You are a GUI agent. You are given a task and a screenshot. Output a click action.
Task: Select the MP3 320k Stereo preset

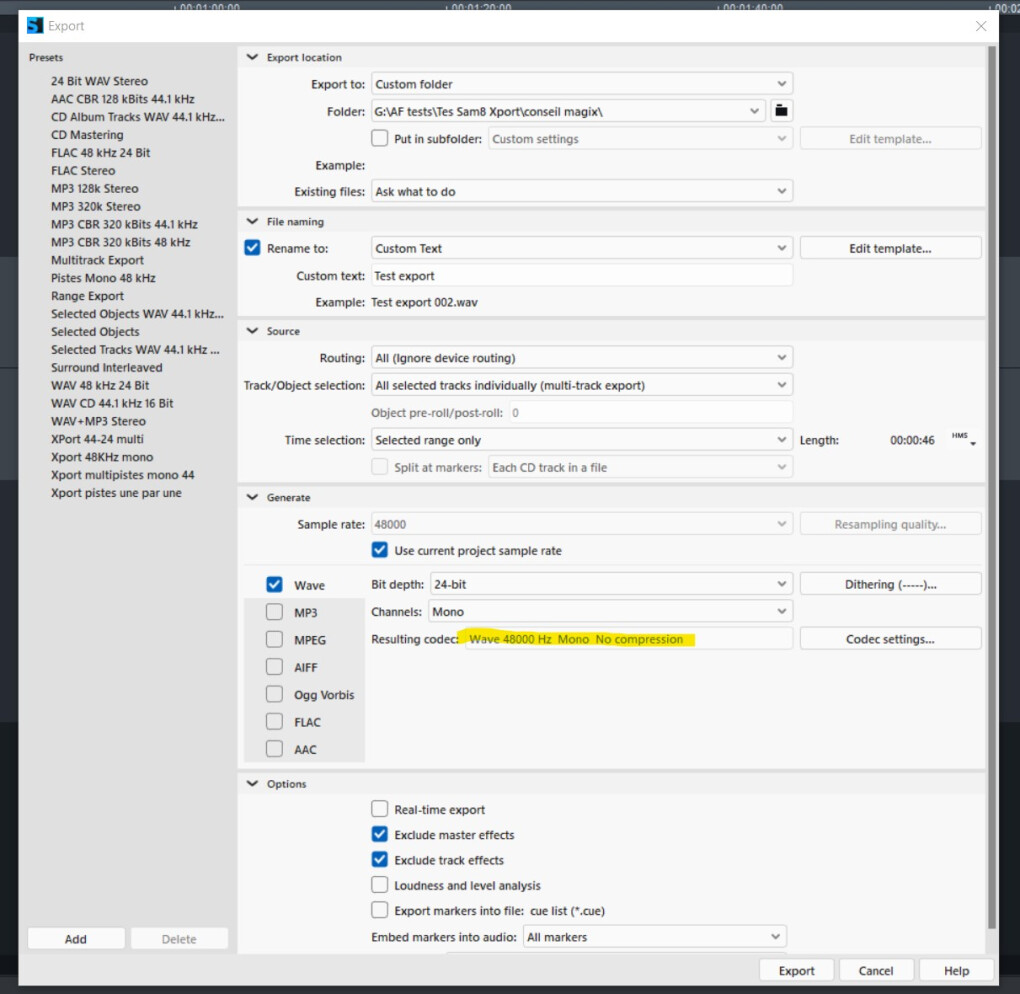click(x=96, y=206)
